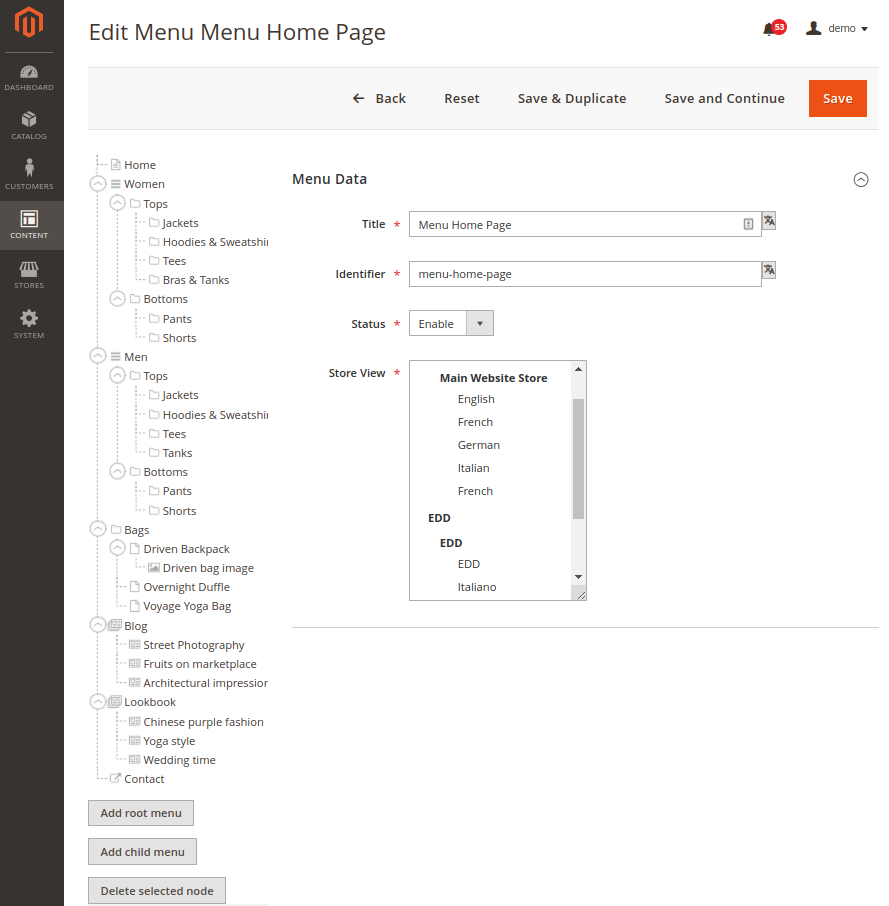Select Tanks node under Men
This screenshot has width=889, height=906.
coord(177,452)
